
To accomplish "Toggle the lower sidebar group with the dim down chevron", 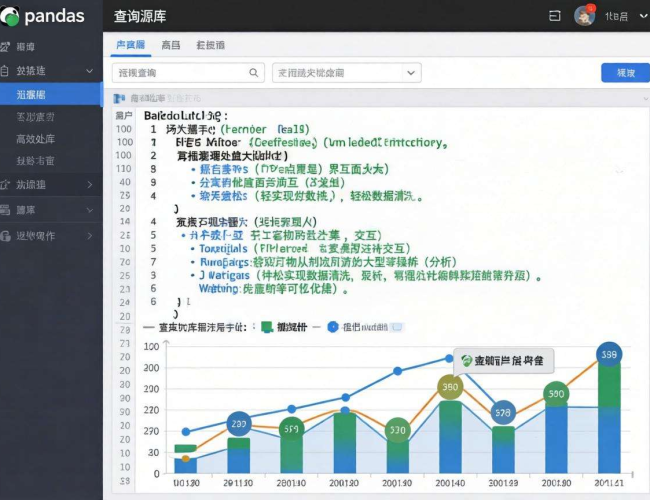I will pos(90,210).
